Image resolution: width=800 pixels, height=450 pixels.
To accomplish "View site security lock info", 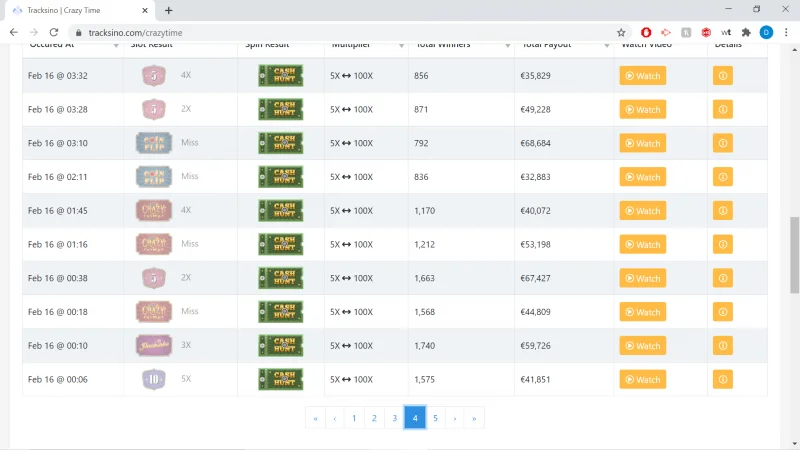I will pos(78,33).
